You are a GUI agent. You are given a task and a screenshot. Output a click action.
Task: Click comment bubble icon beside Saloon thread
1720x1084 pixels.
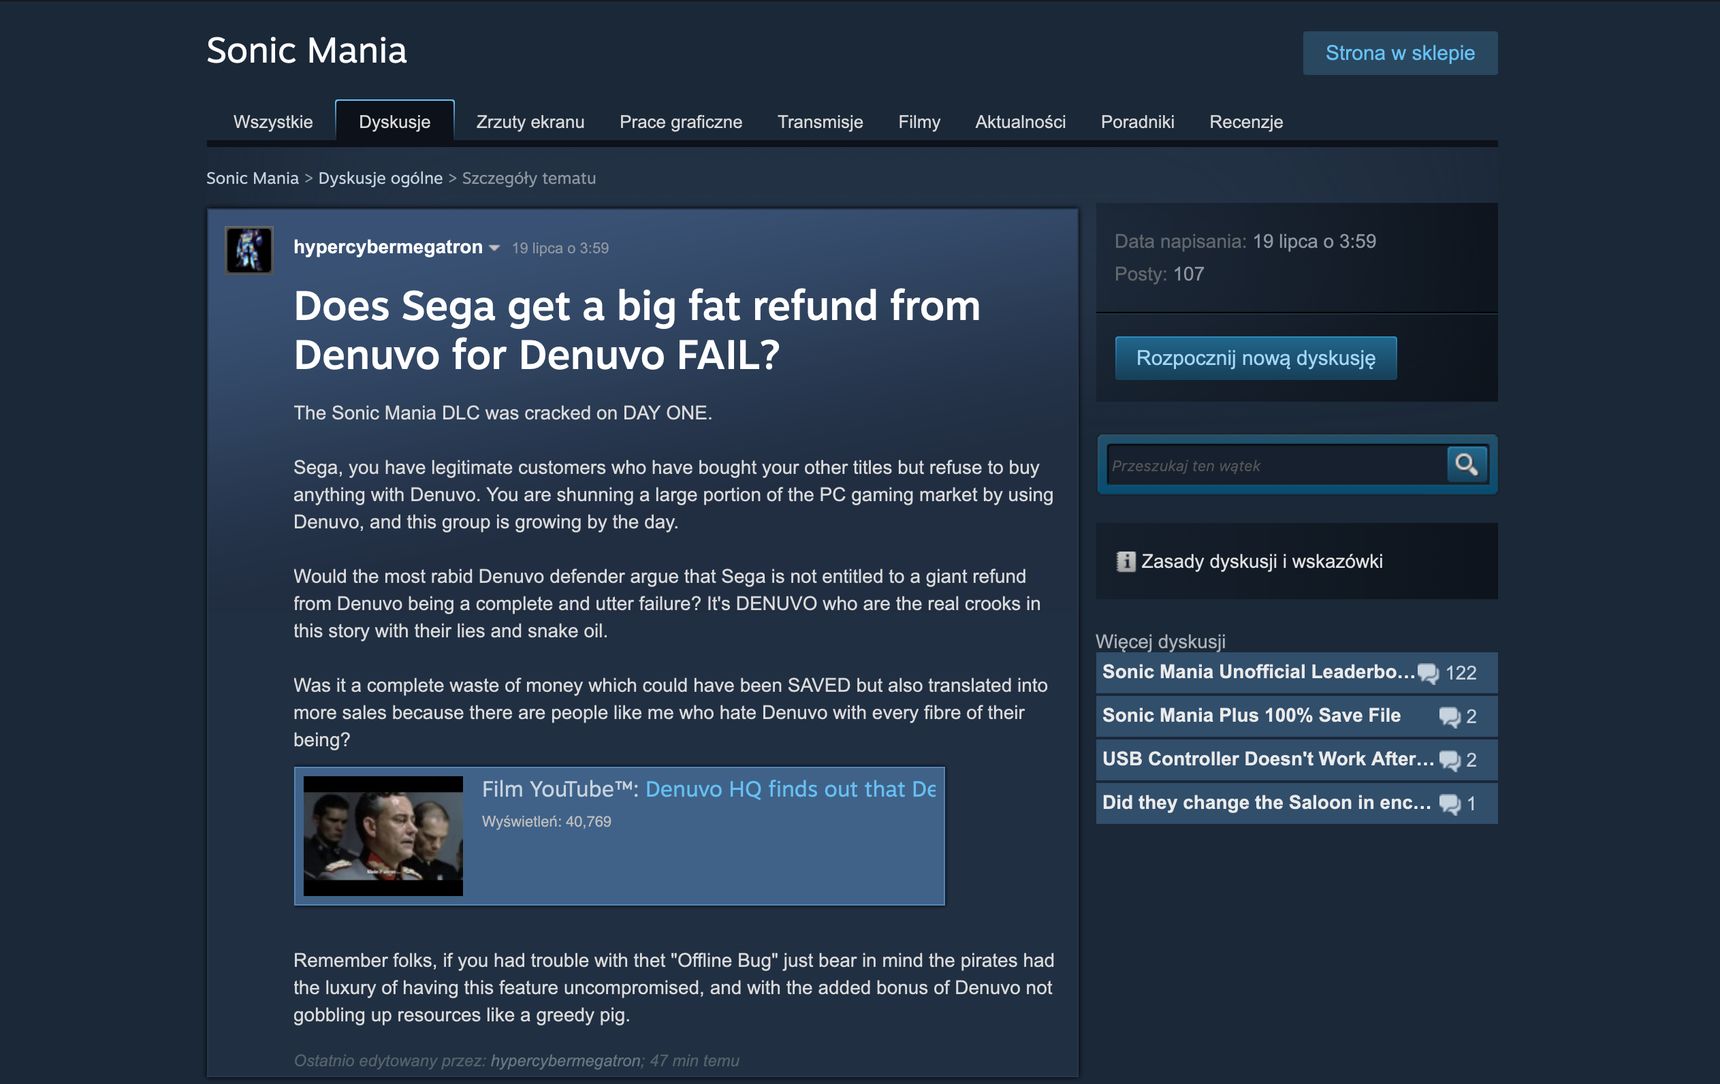pyautogui.click(x=1449, y=804)
